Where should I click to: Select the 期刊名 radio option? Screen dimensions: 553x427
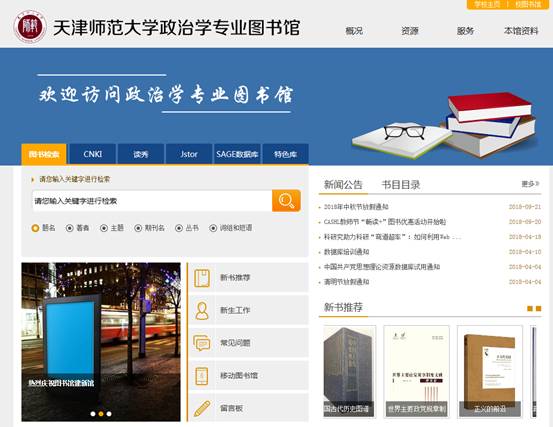click(138, 228)
